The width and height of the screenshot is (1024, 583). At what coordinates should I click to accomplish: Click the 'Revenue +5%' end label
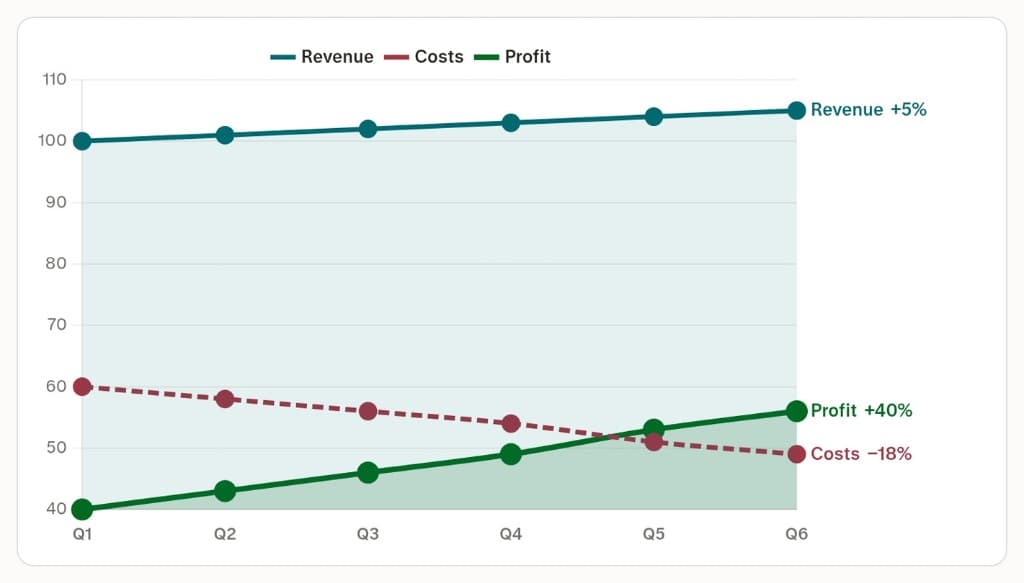tap(869, 110)
